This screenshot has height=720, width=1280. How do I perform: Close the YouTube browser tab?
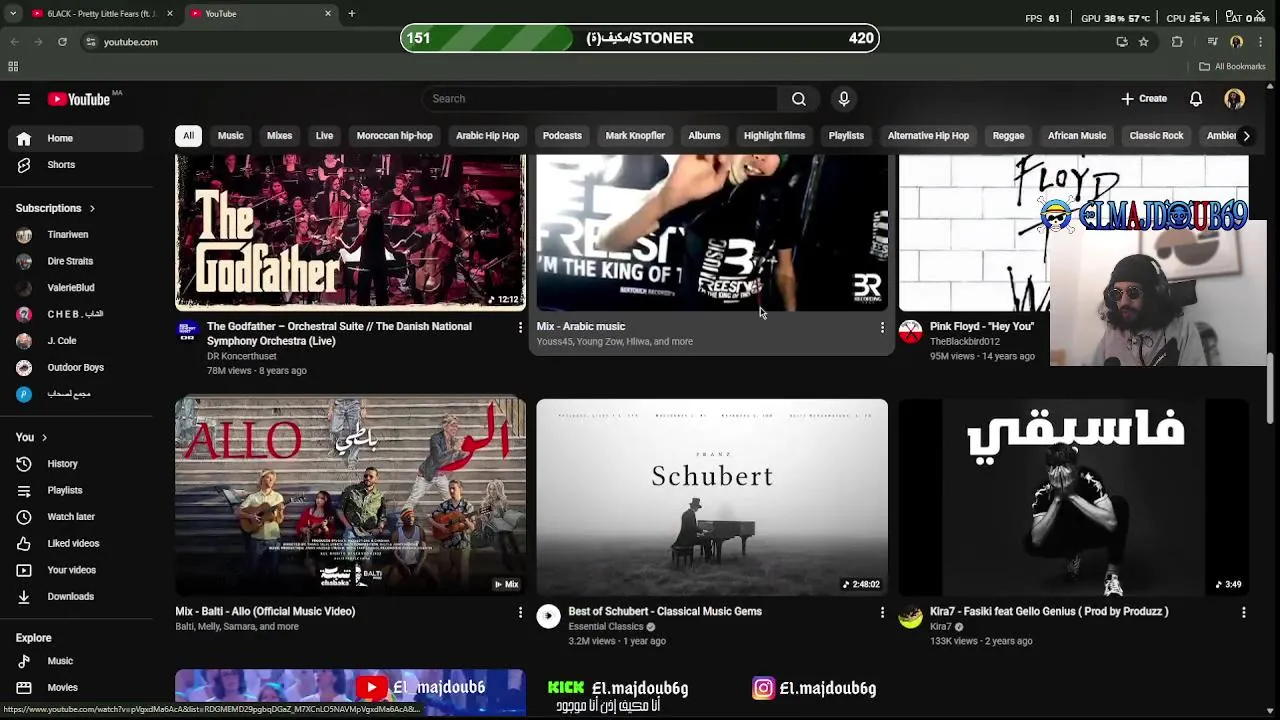[x=328, y=14]
